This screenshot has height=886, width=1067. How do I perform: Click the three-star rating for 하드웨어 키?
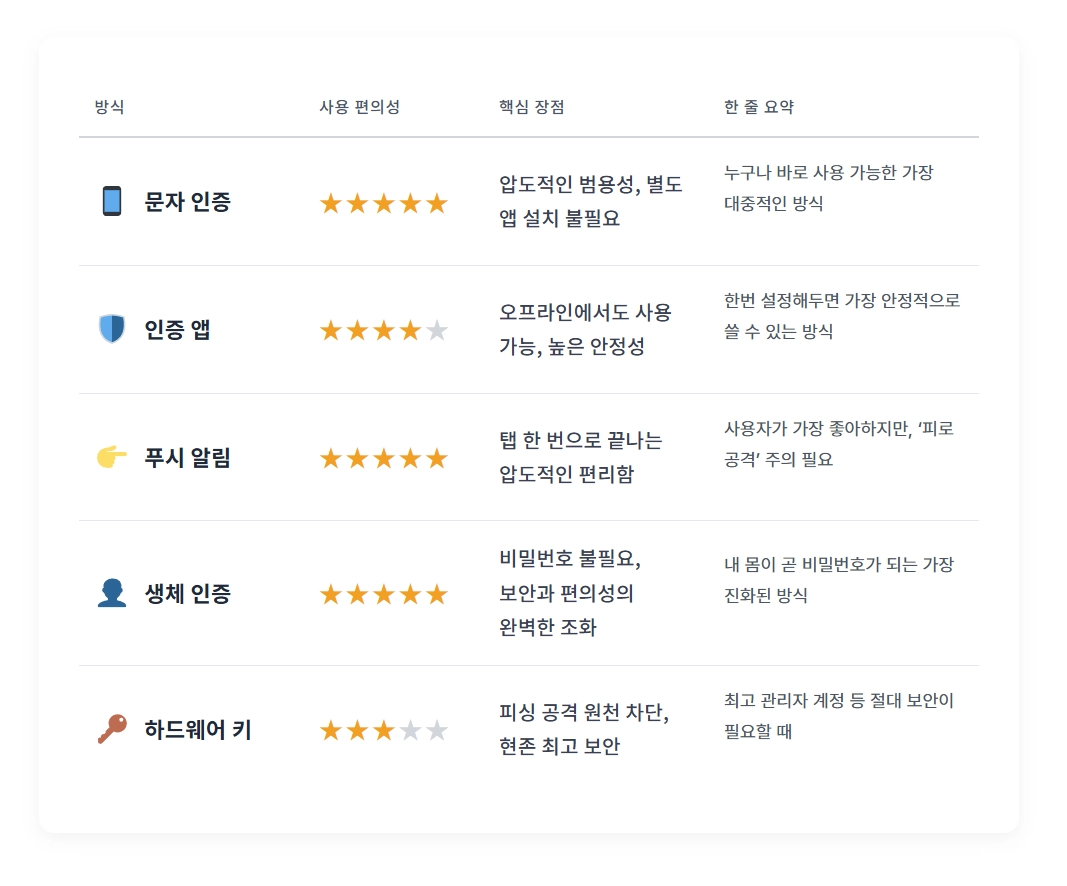[384, 730]
